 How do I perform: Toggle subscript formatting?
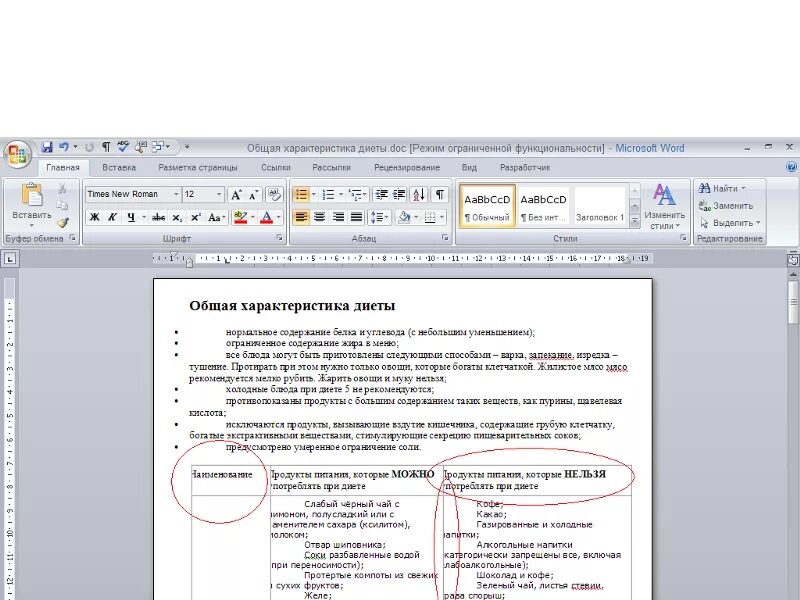[x=177, y=217]
